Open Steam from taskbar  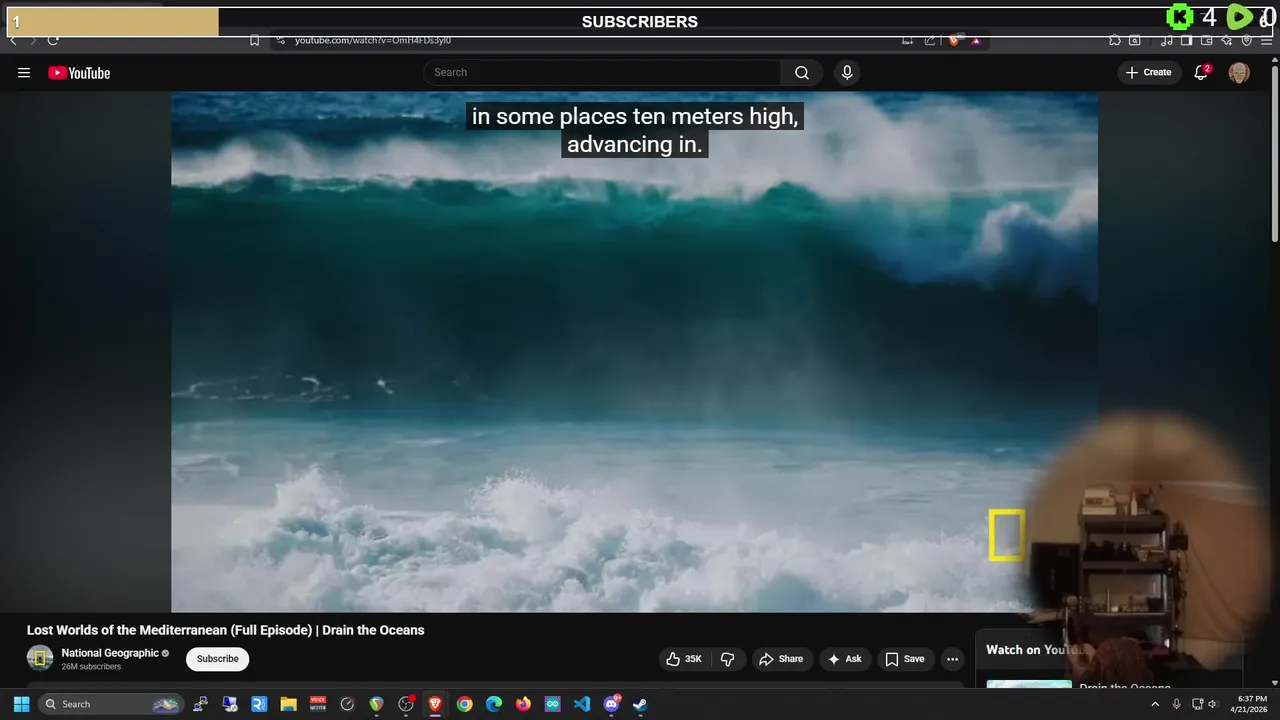coord(640,704)
